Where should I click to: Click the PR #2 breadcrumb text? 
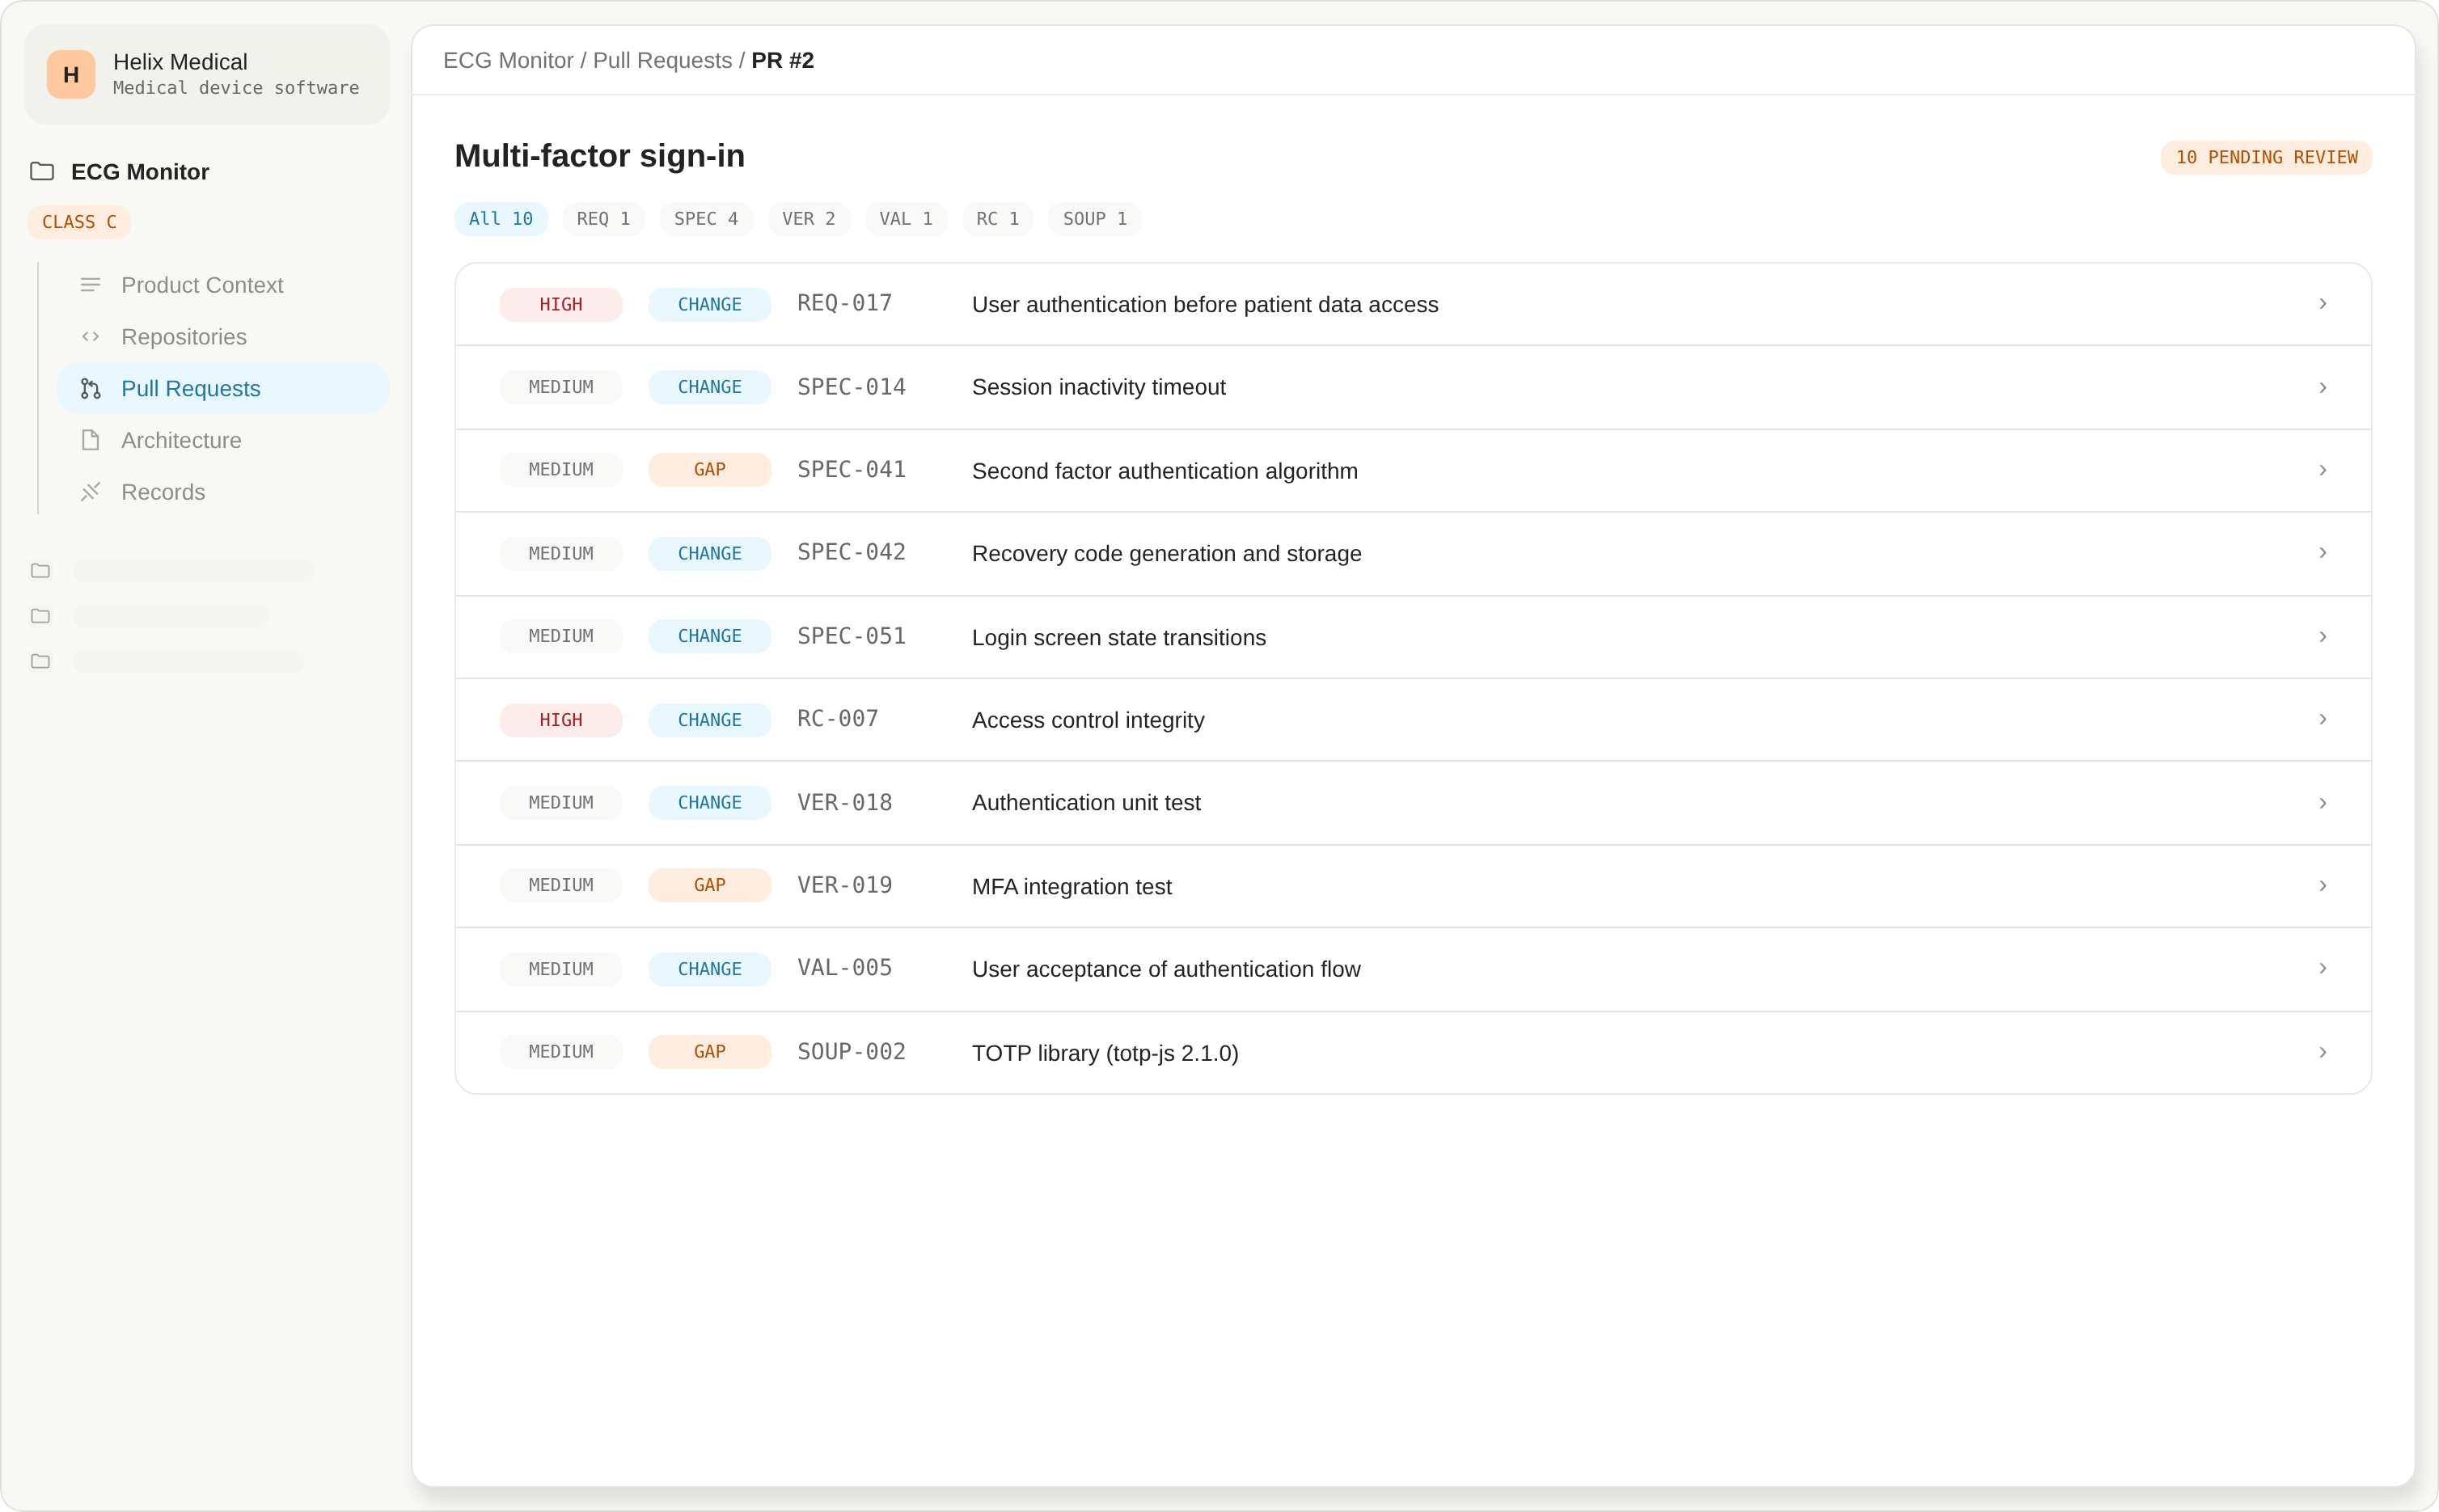(x=783, y=60)
